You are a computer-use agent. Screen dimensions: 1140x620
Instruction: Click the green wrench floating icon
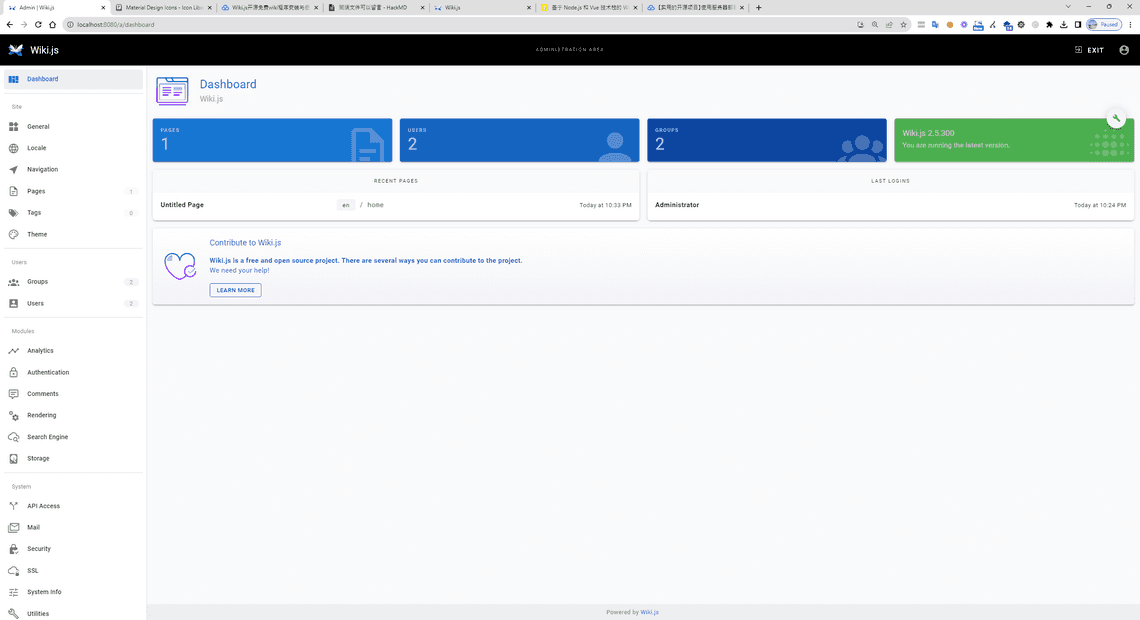1116,119
